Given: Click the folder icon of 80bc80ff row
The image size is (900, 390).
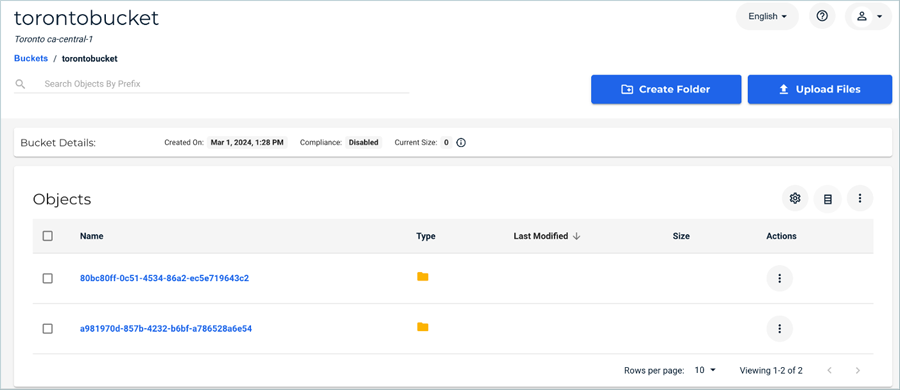Looking at the screenshot, I should pos(423,277).
